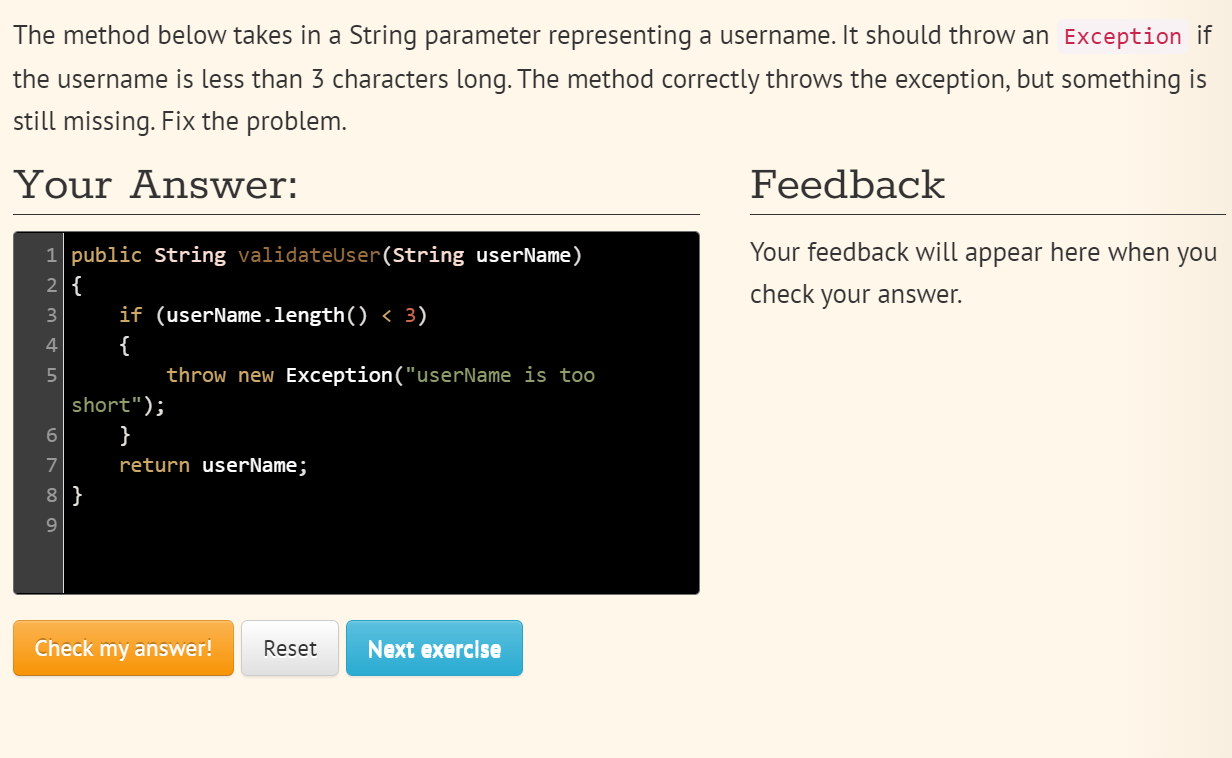Select line number 1 in gutter
The height and width of the screenshot is (758, 1232).
click(50, 255)
